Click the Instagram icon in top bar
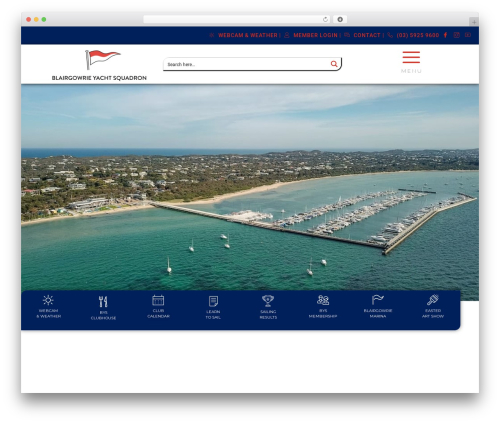The image size is (500, 423). (x=457, y=35)
